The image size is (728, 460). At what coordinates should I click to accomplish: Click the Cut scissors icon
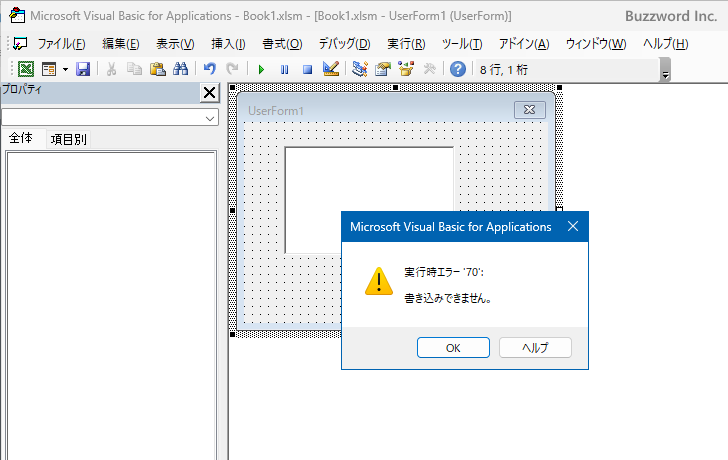(x=111, y=70)
